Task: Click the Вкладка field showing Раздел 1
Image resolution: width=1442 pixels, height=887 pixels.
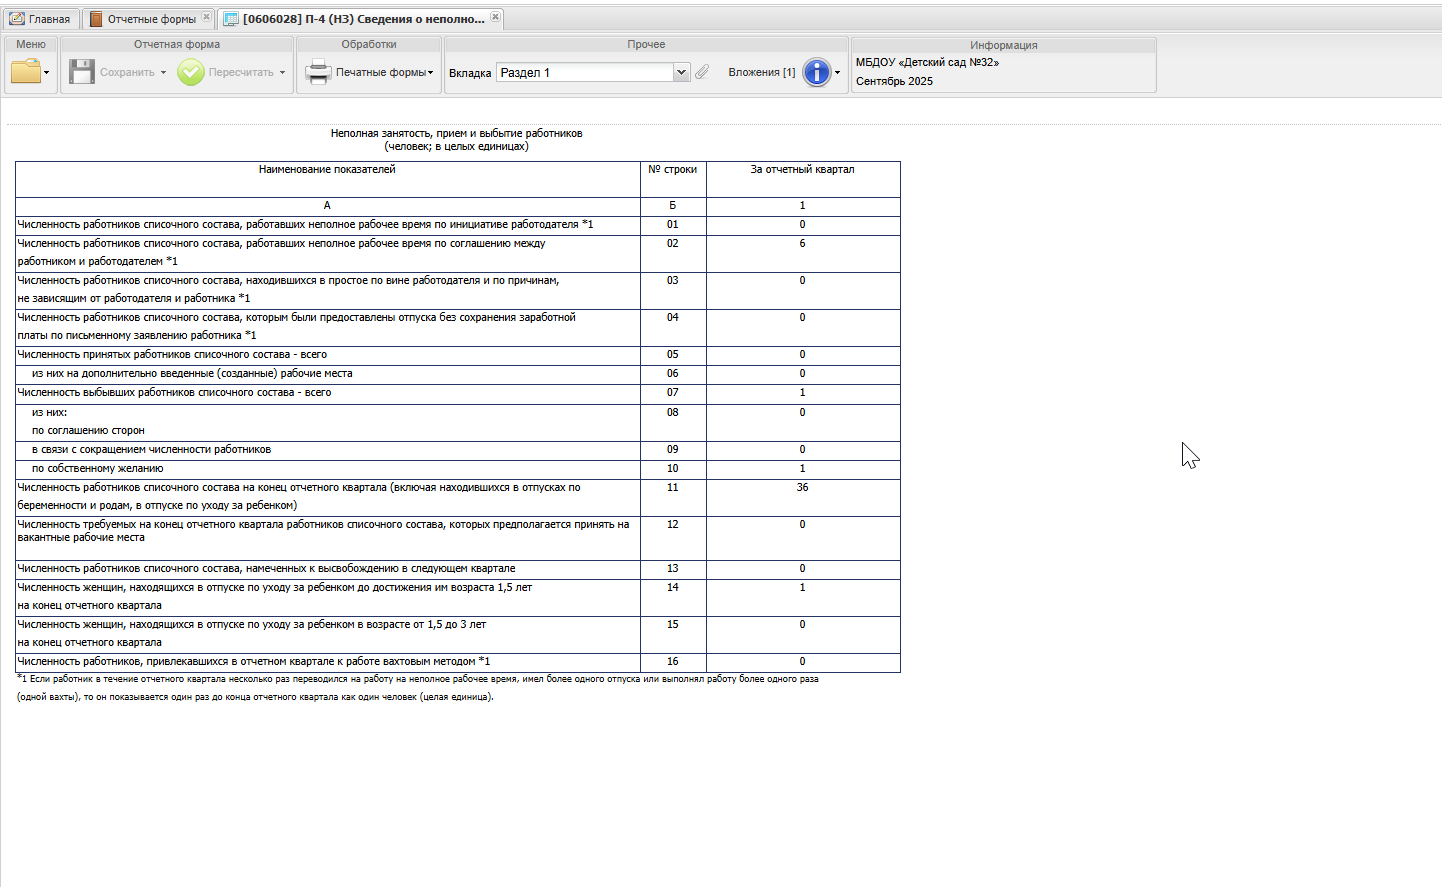Action: [x=585, y=72]
